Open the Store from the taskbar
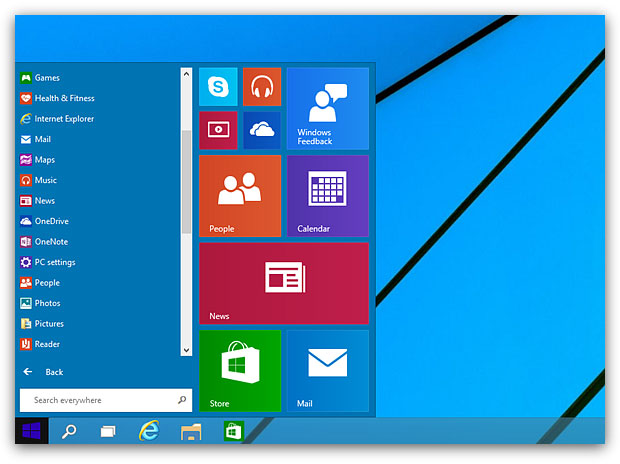This screenshot has height=464, width=620. point(233,431)
